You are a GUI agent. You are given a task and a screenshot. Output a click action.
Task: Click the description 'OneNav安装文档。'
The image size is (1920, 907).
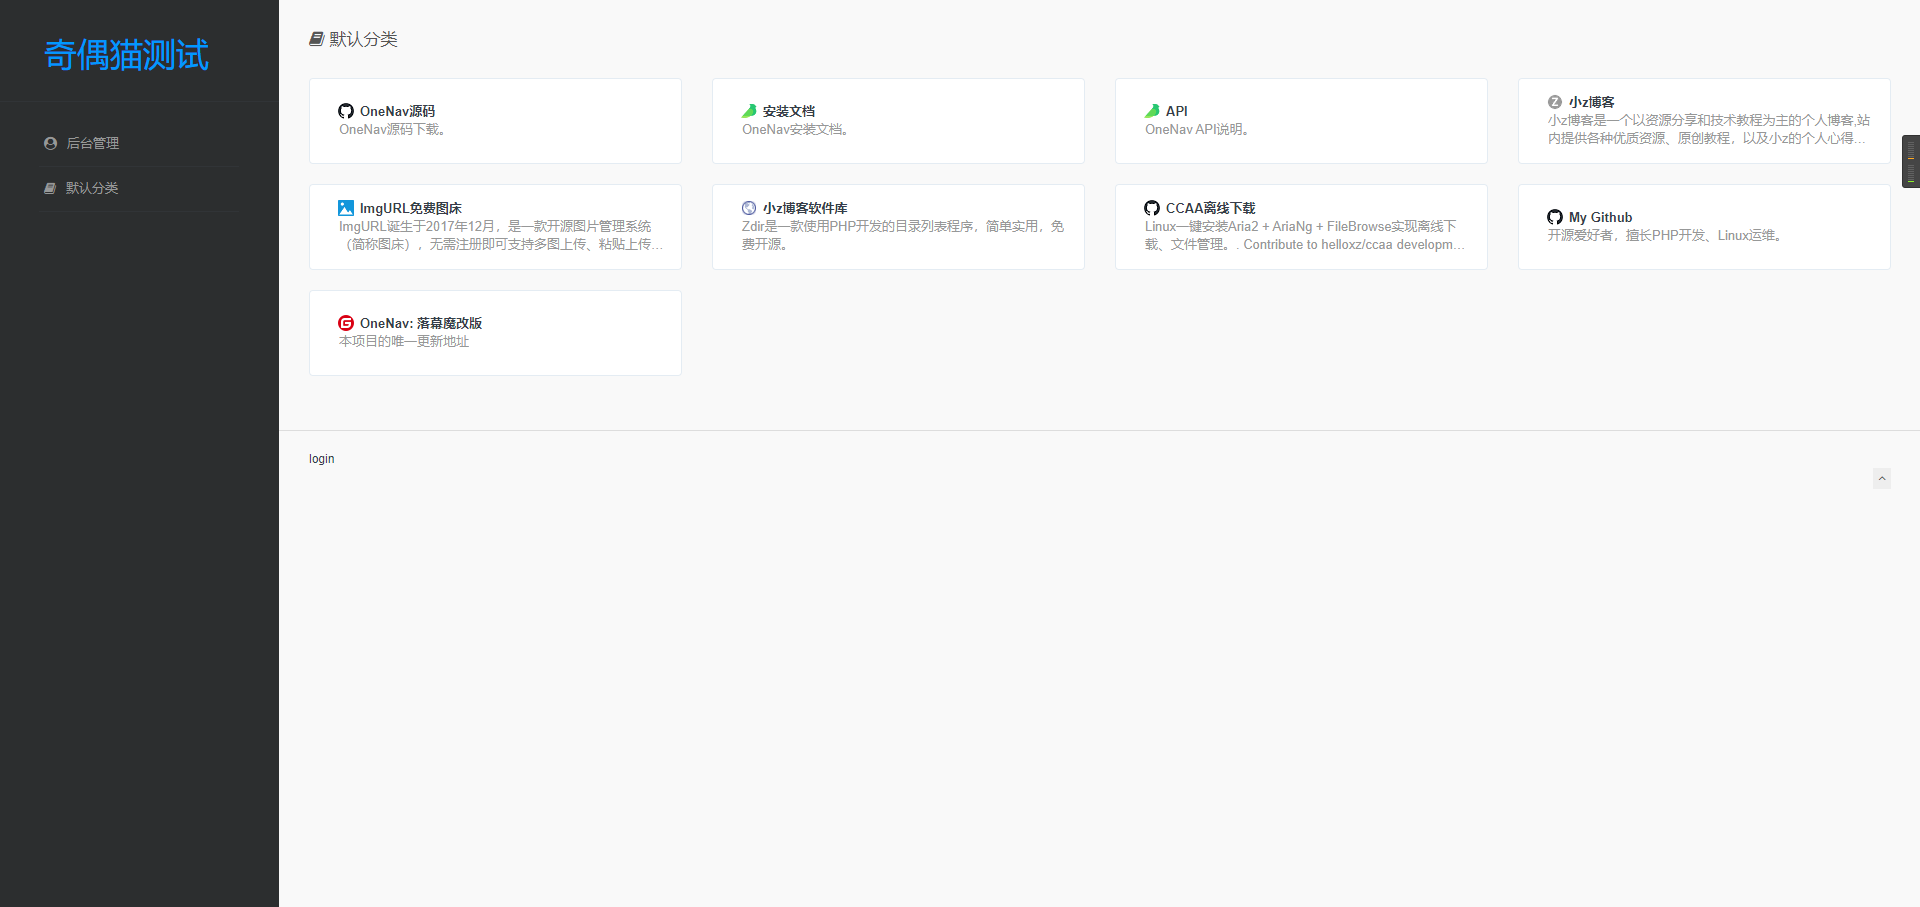[796, 129]
